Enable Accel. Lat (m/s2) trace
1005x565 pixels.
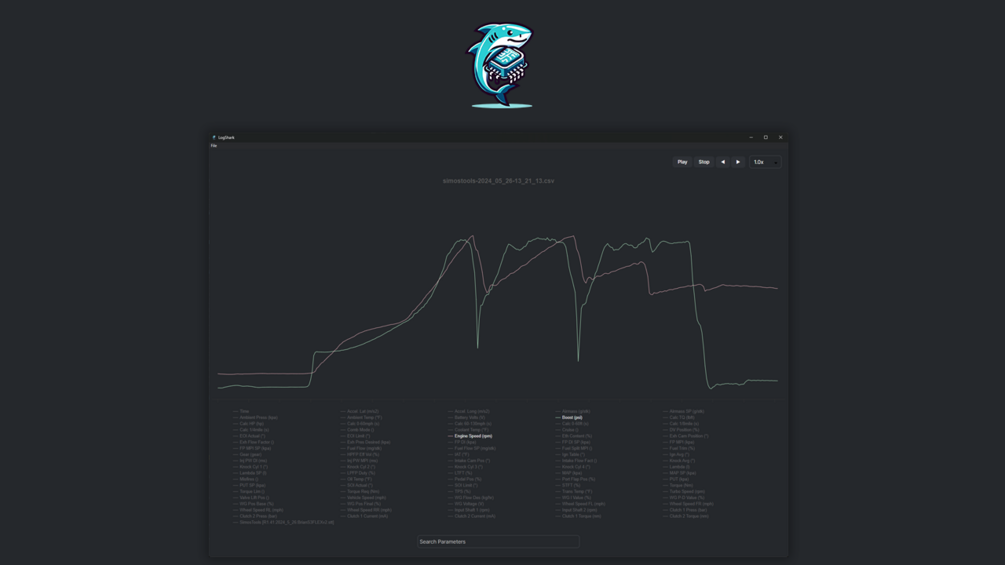tap(360, 411)
